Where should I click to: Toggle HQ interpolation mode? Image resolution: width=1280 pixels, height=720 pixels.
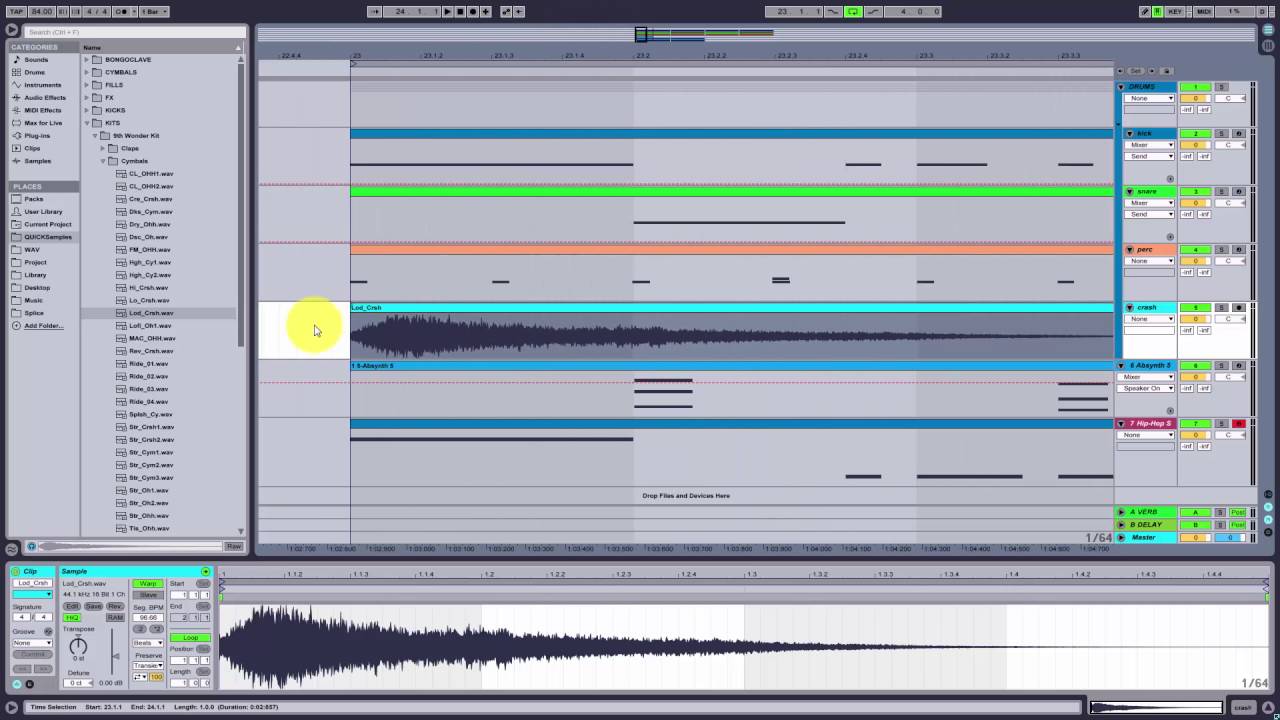coord(72,618)
